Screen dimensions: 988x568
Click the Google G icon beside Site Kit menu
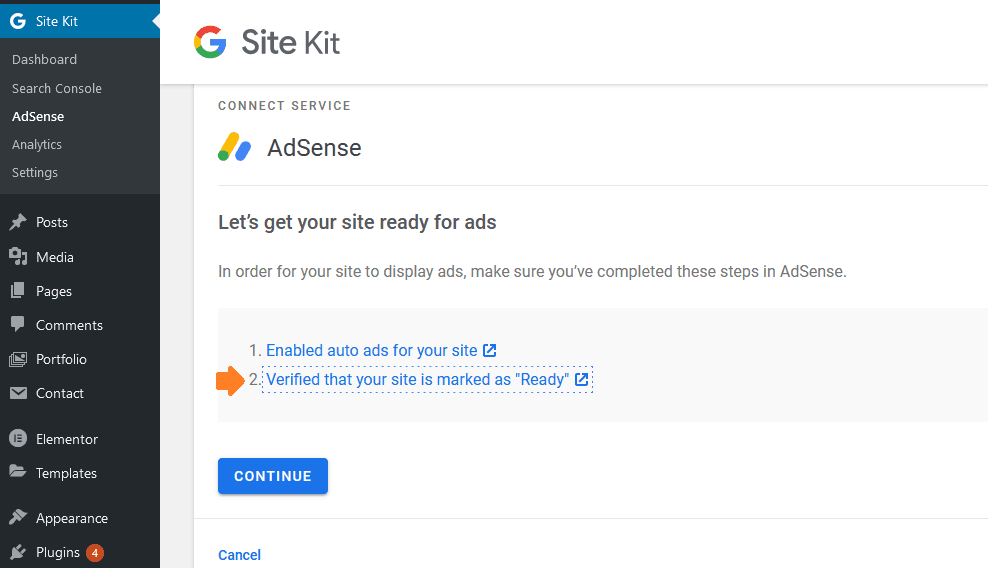pos(18,21)
